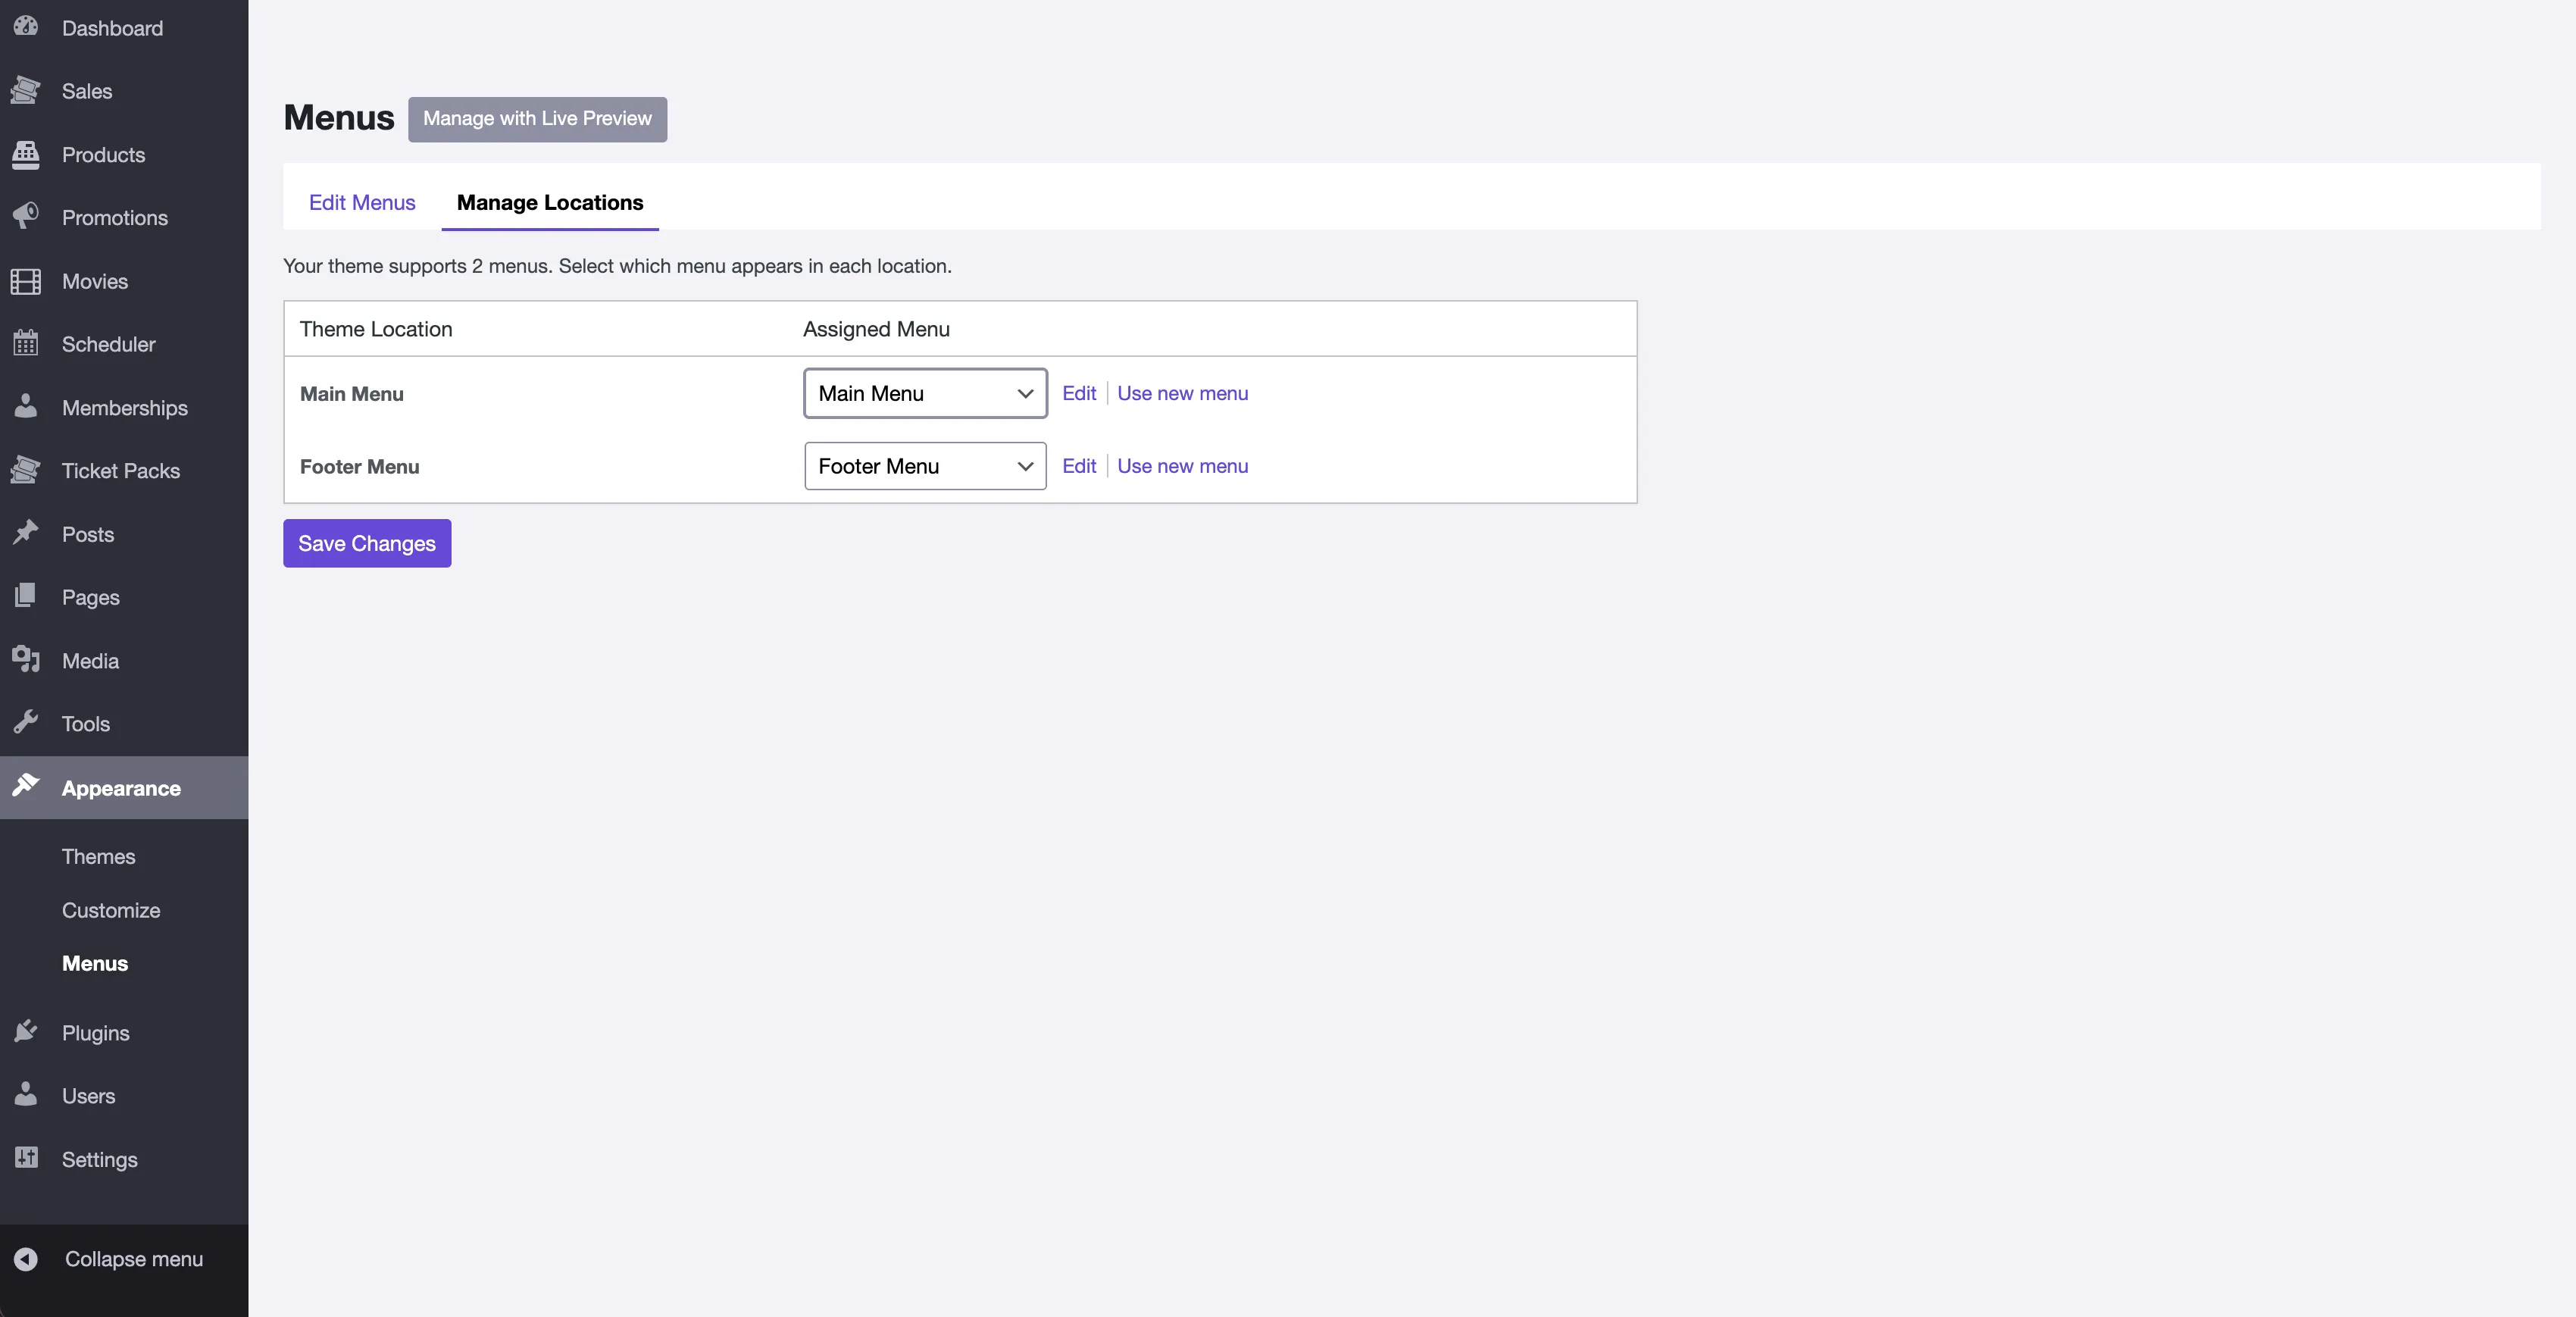Screen dimensions: 2576x1317
Task: Click the Sales ticket icon
Action: click(26, 91)
